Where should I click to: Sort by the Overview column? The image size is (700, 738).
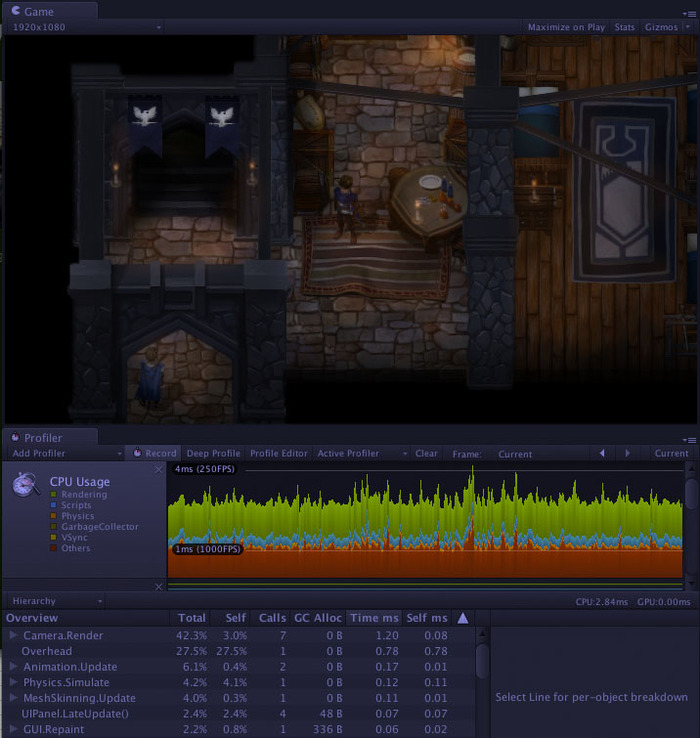click(x=86, y=618)
